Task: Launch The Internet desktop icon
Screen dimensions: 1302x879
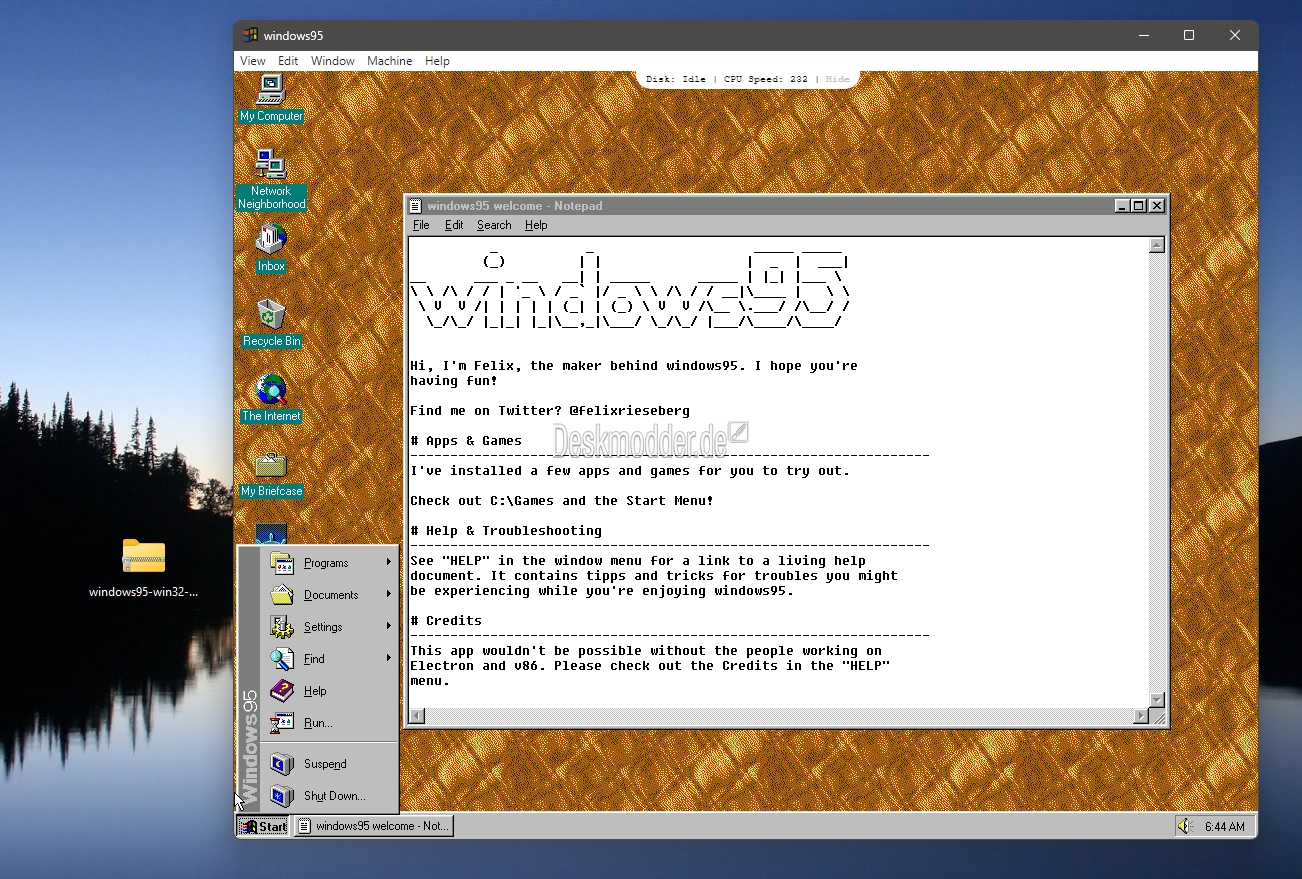Action: pos(271,398)
